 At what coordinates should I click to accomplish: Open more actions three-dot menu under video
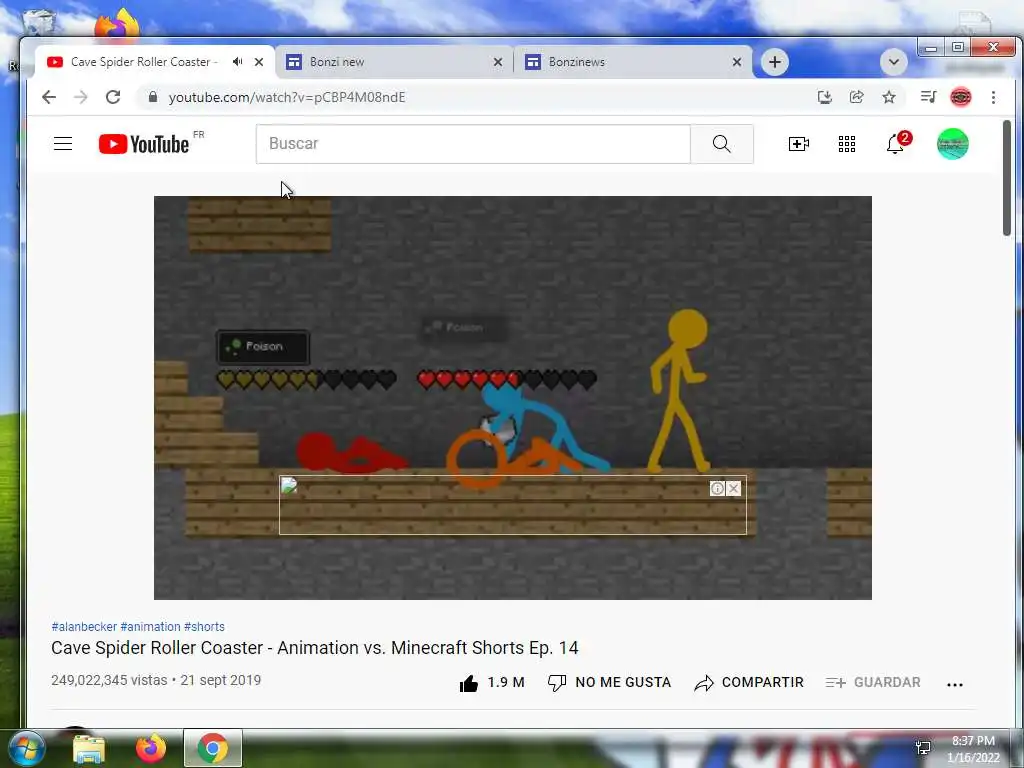pyautogui.click(x=955, y=684)
